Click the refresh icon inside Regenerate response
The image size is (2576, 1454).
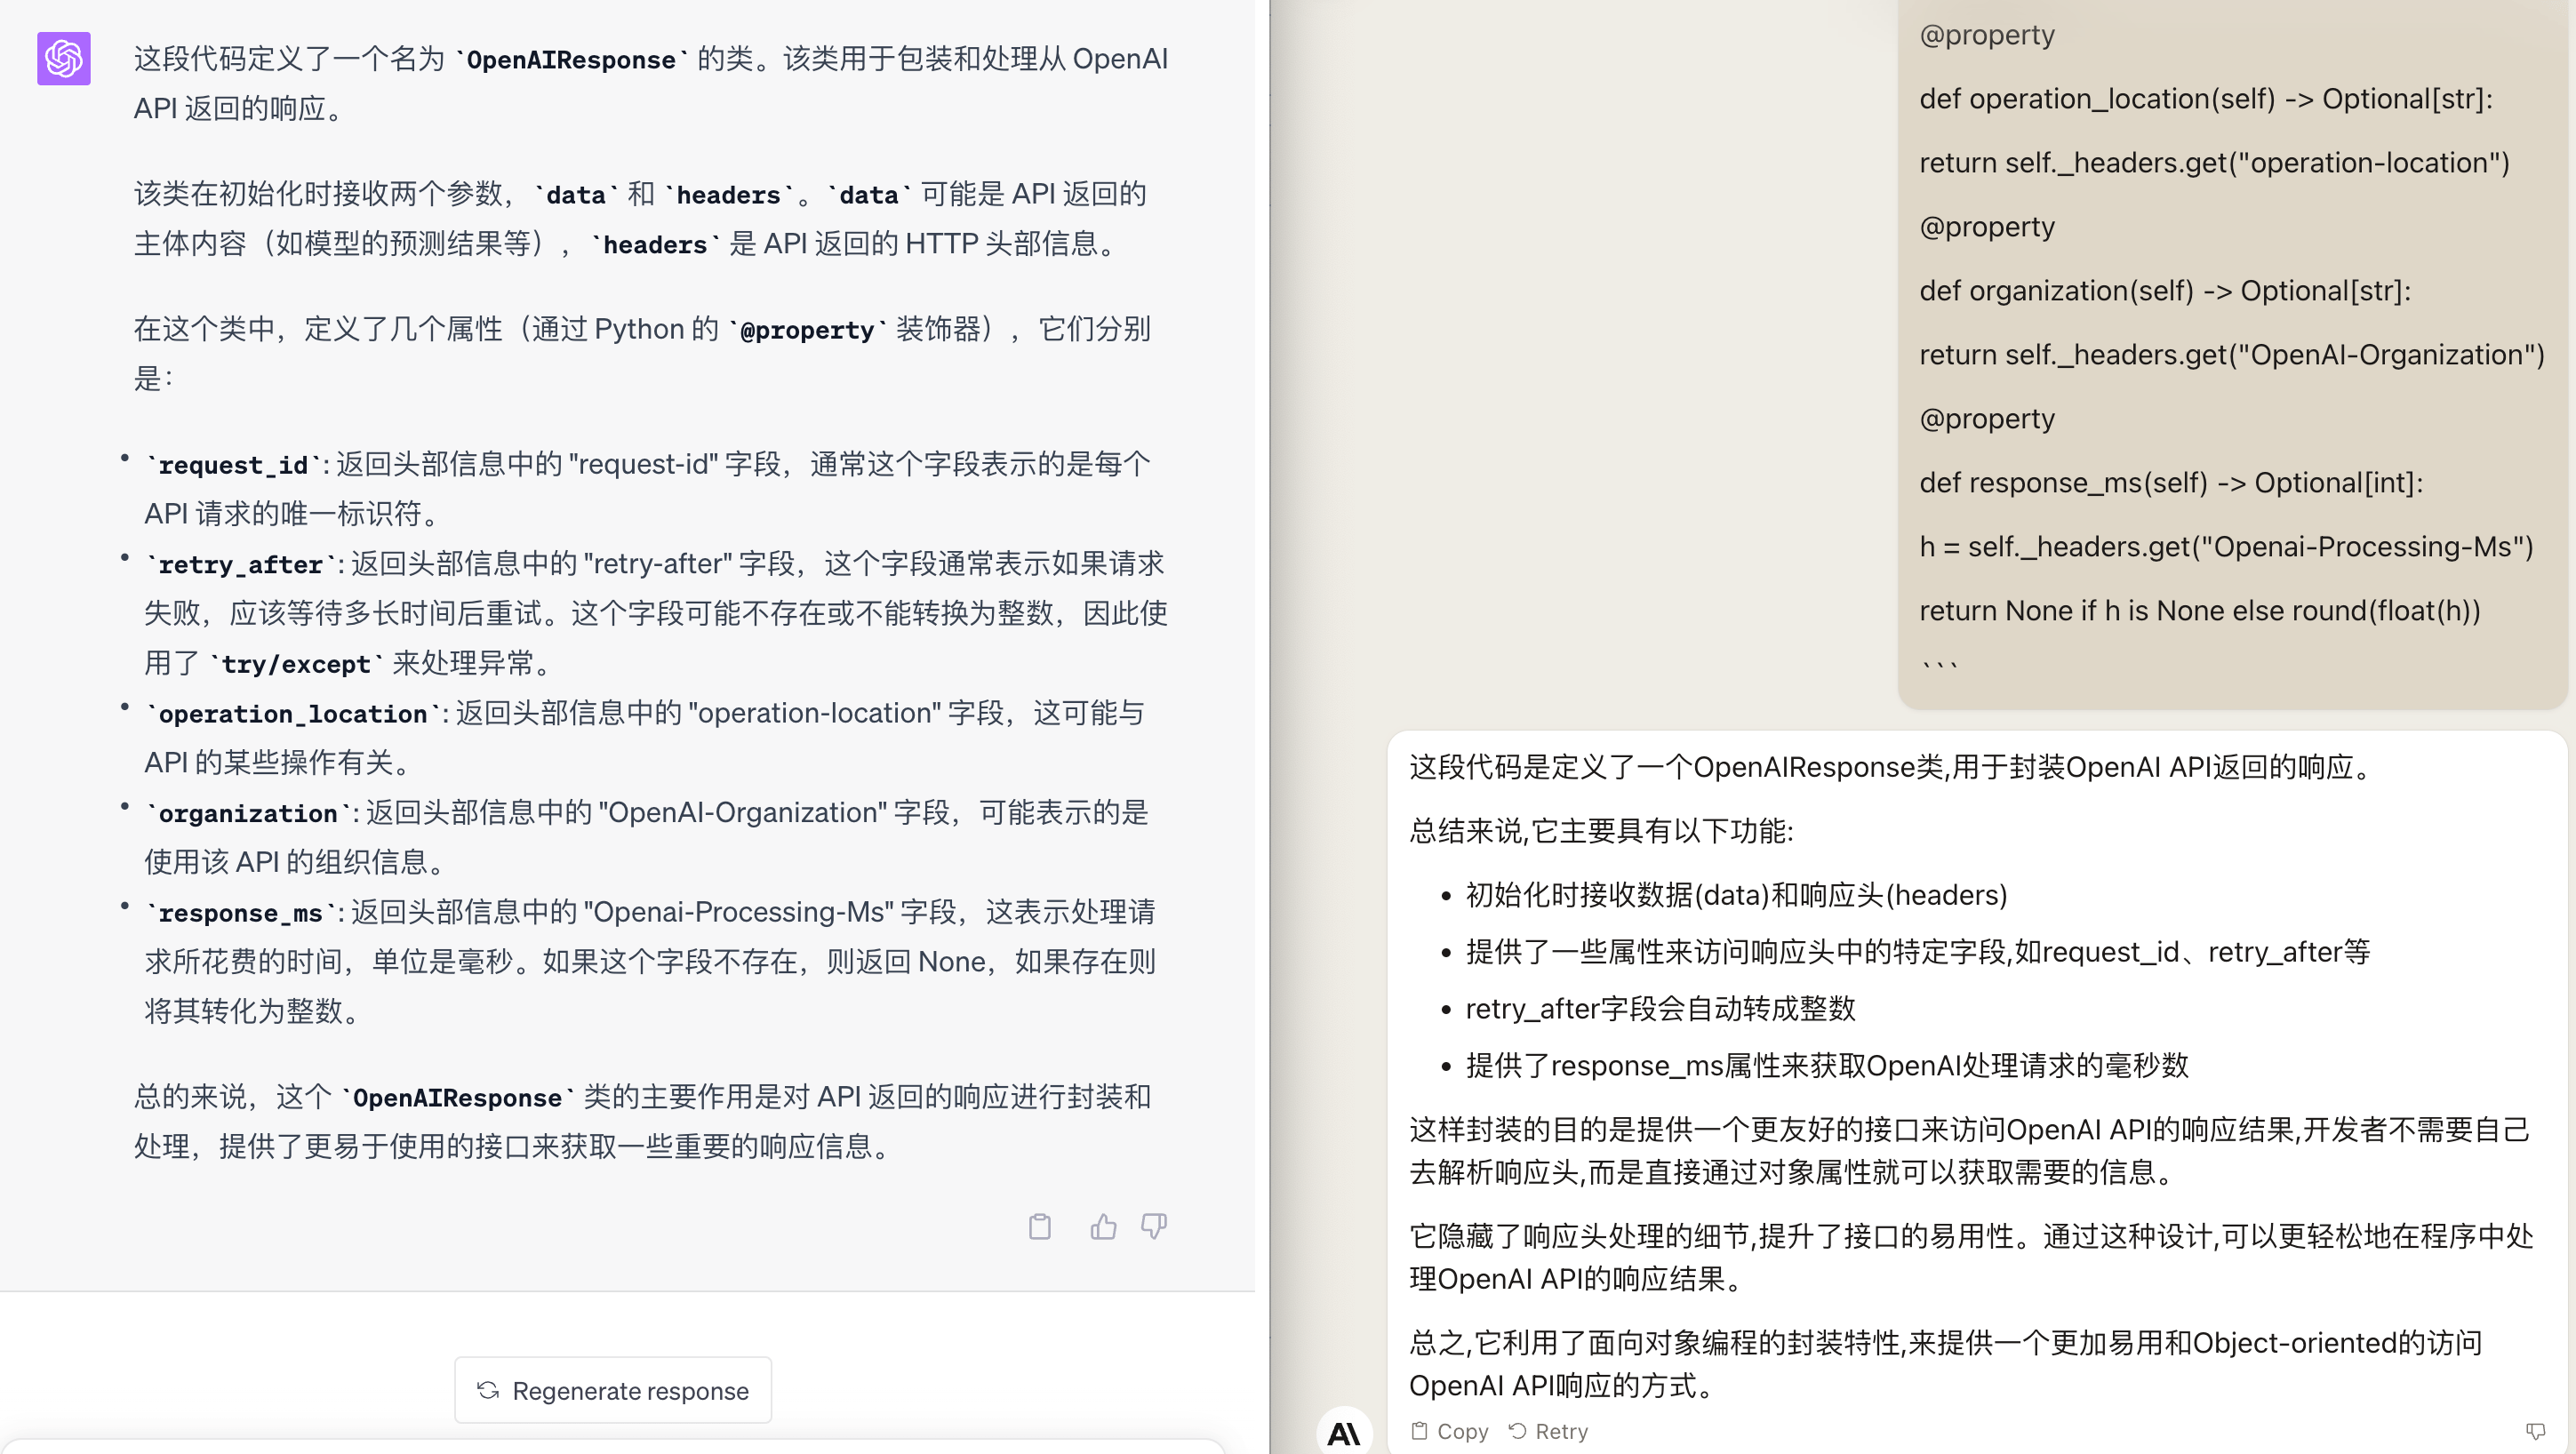tap(487, 1390)
